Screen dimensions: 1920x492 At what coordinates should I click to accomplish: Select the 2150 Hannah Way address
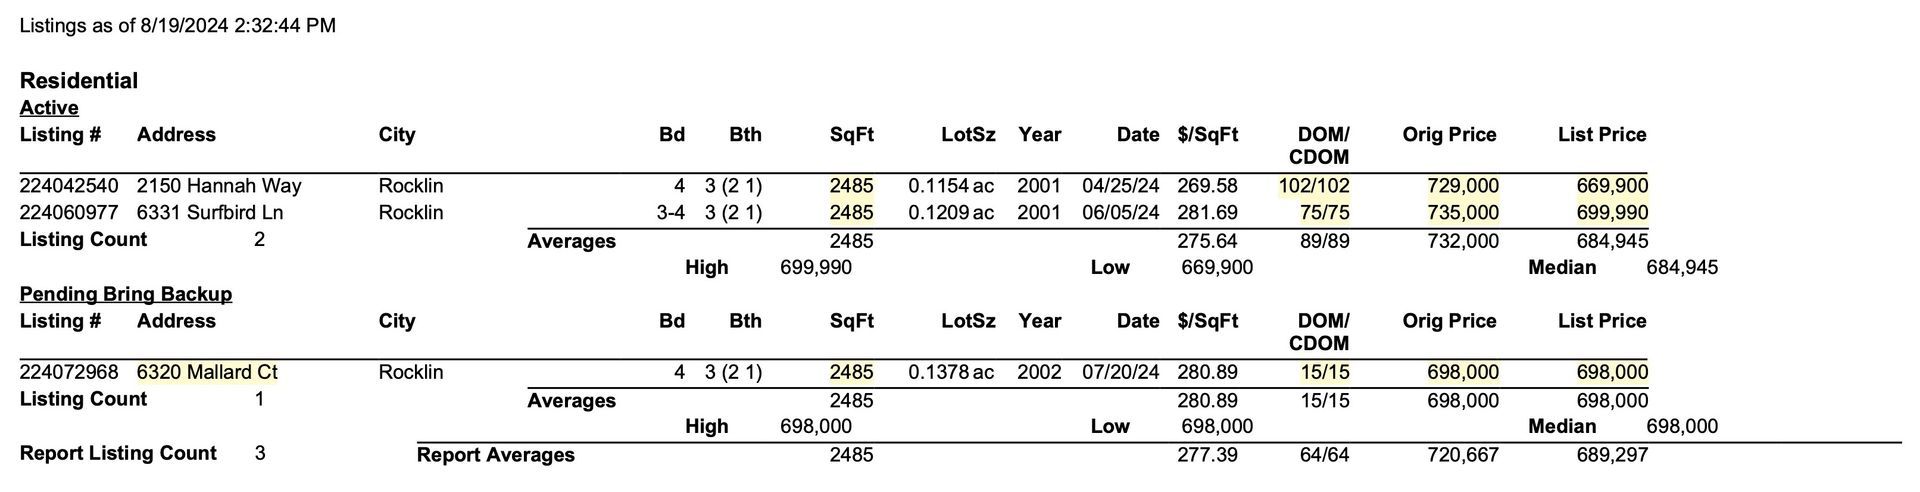click(x=219, y=186)
